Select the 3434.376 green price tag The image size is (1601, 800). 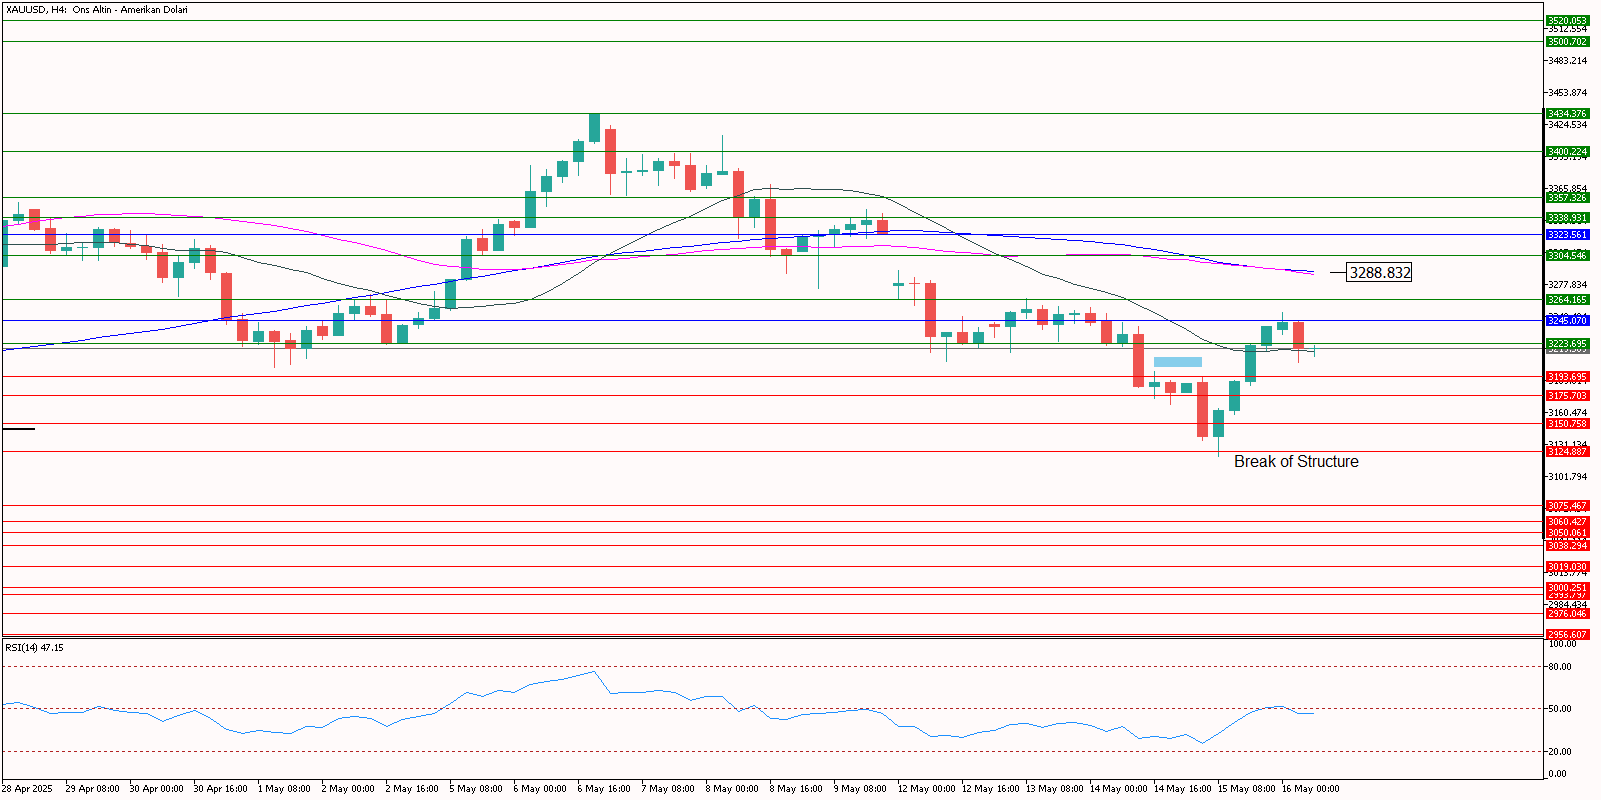[x=1567, y=113]
